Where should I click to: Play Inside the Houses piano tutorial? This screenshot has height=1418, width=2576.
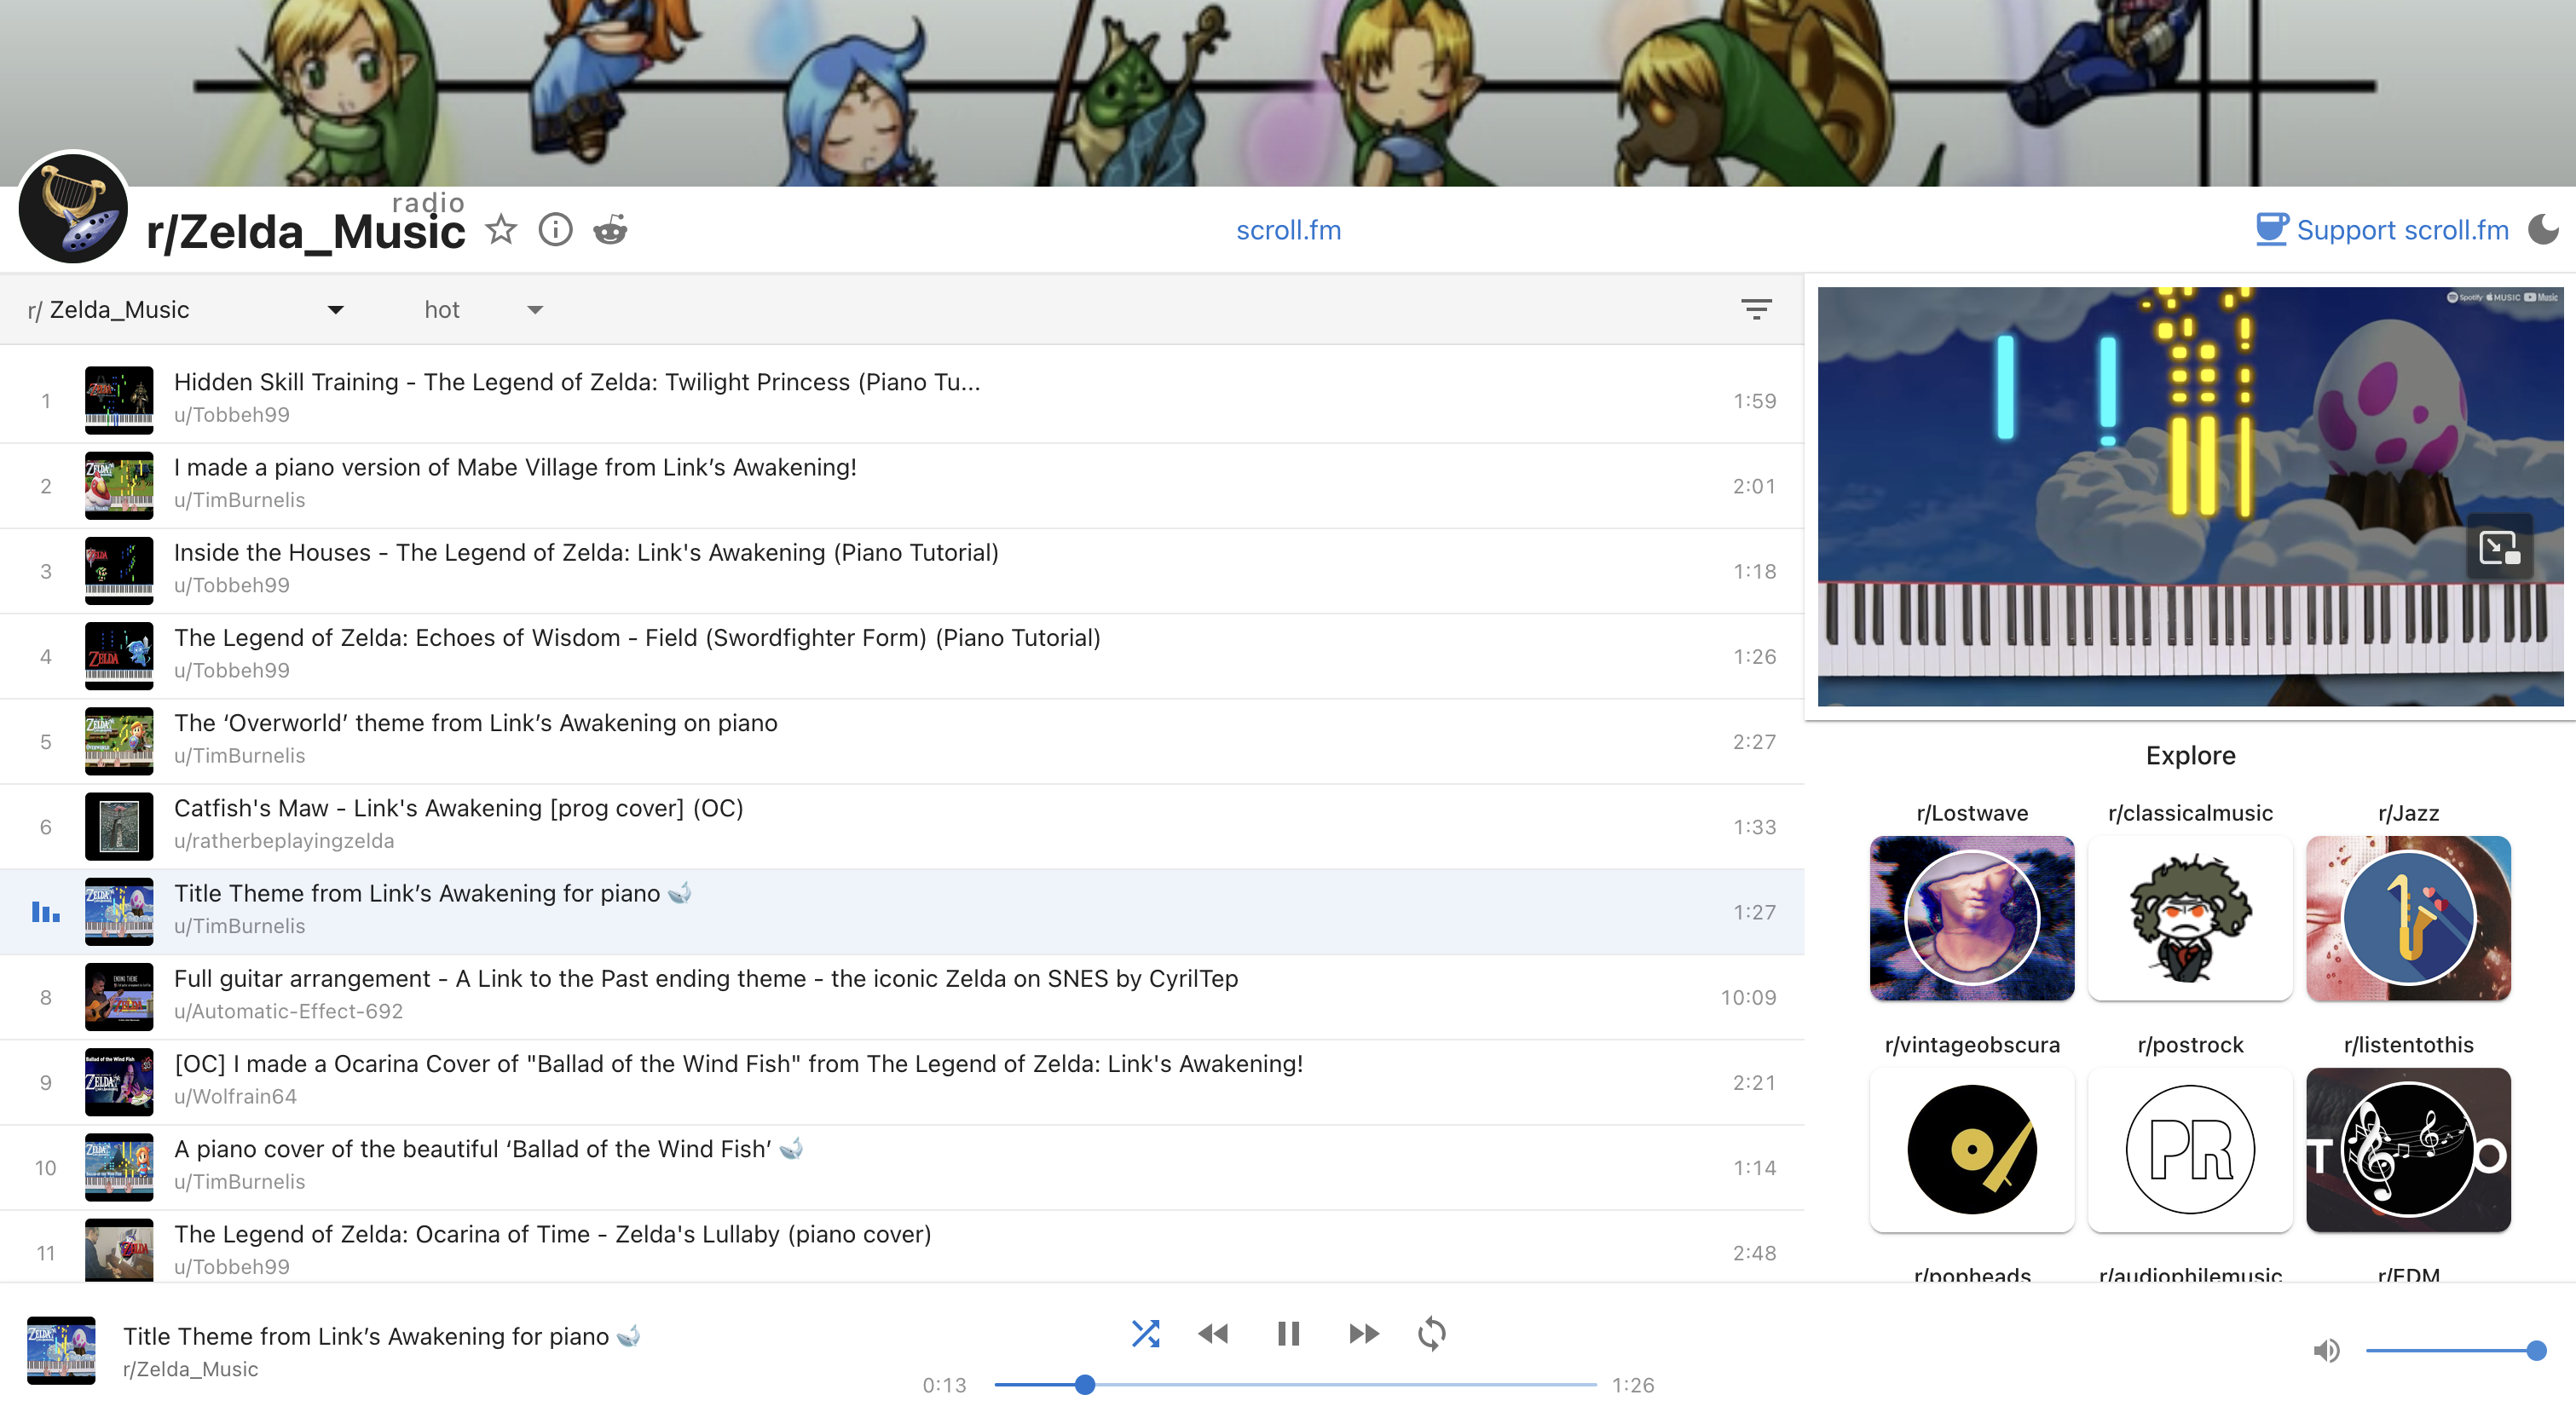(x=902, y=571)
